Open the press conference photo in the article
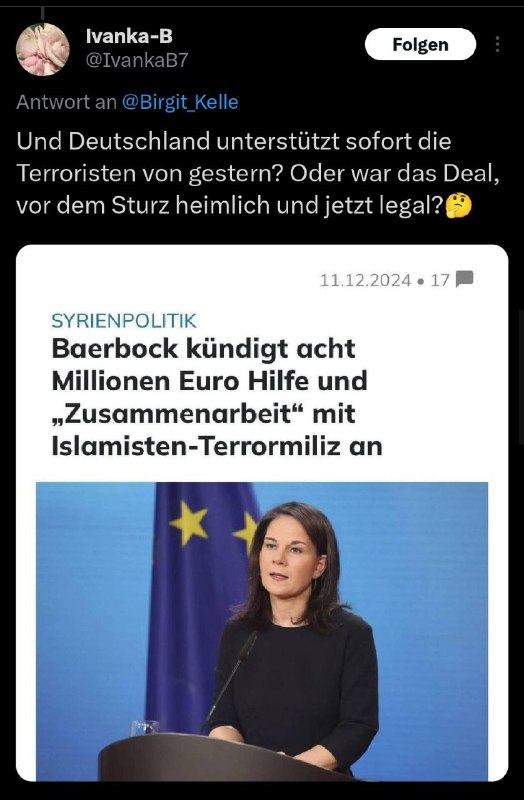Screen dimensions: 524x800 tap(262, 631)
